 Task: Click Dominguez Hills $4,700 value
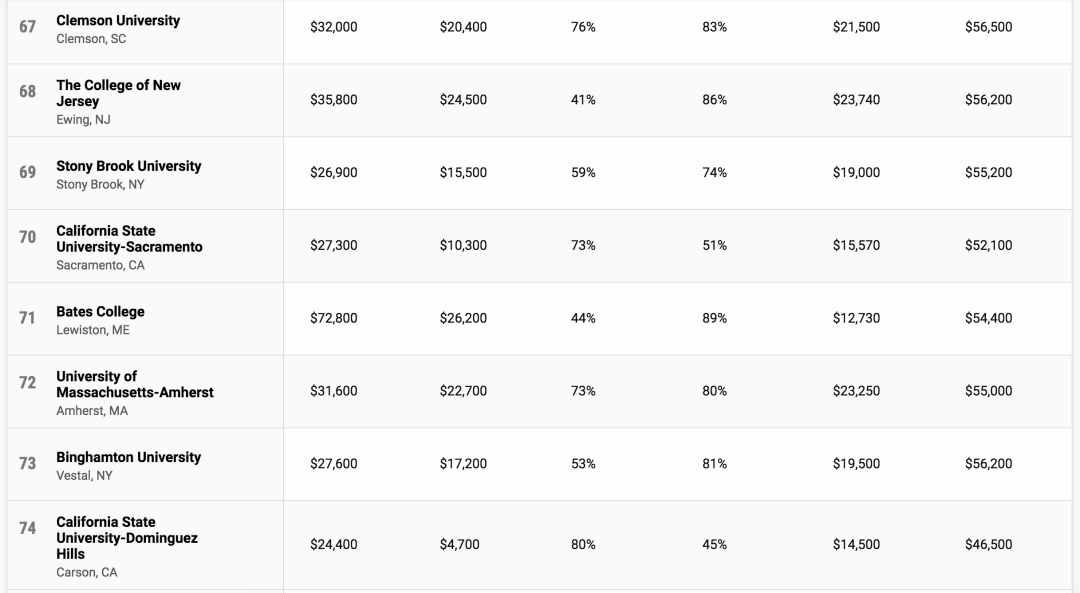pos(459,545)
